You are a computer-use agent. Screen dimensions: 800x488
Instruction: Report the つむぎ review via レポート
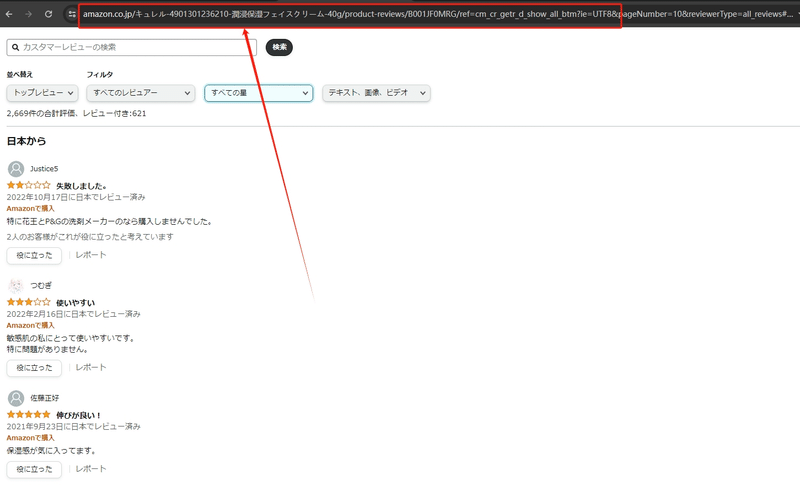point(91,367)
